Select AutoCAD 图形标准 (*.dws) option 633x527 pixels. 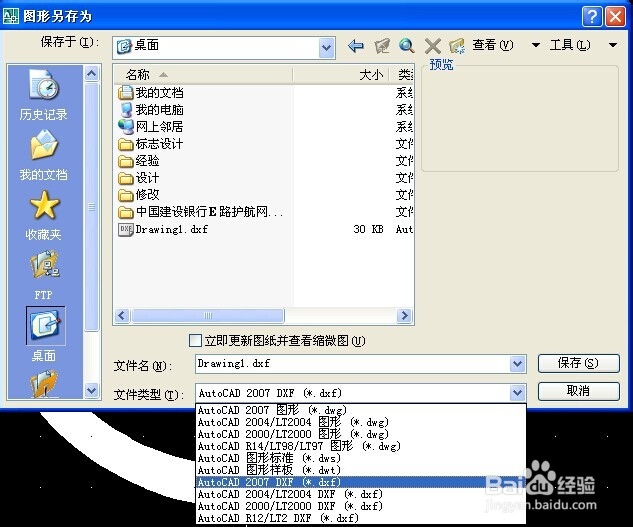pos(361,458)
